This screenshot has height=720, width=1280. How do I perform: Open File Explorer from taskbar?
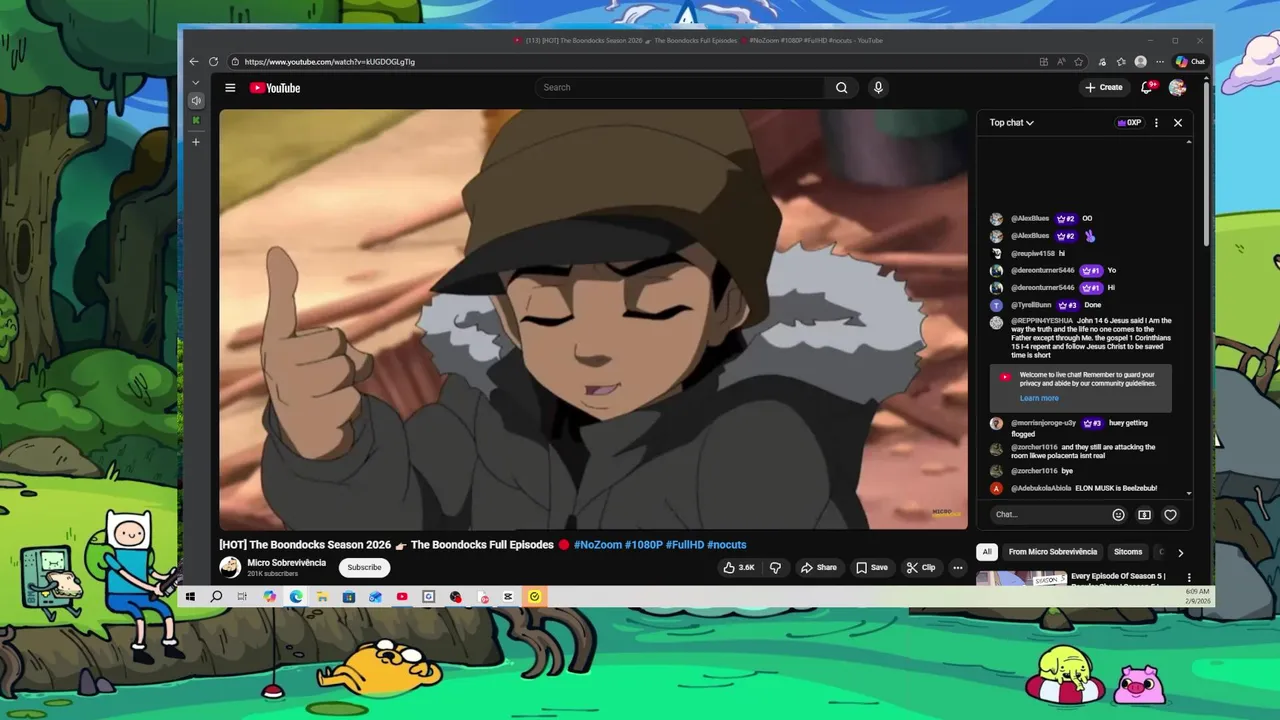(x=322, y=597)
